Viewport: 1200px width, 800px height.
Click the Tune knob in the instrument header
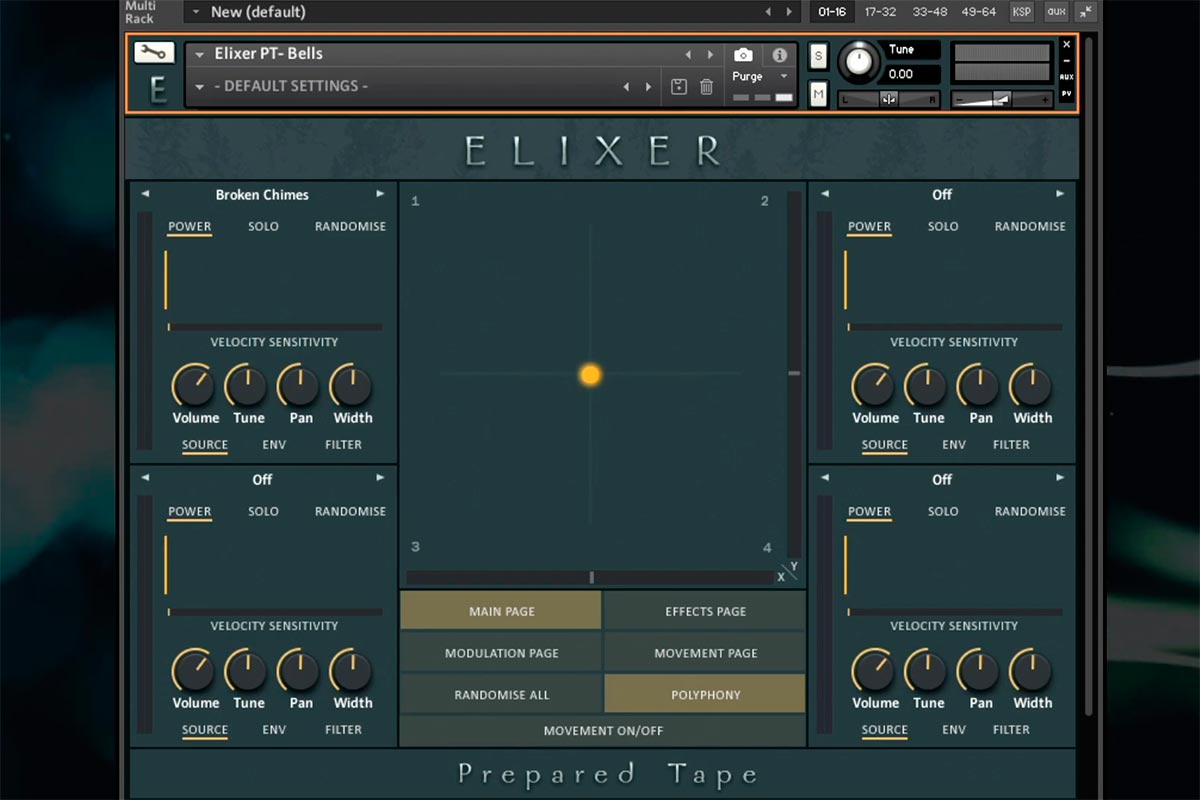tap(858, 62)
